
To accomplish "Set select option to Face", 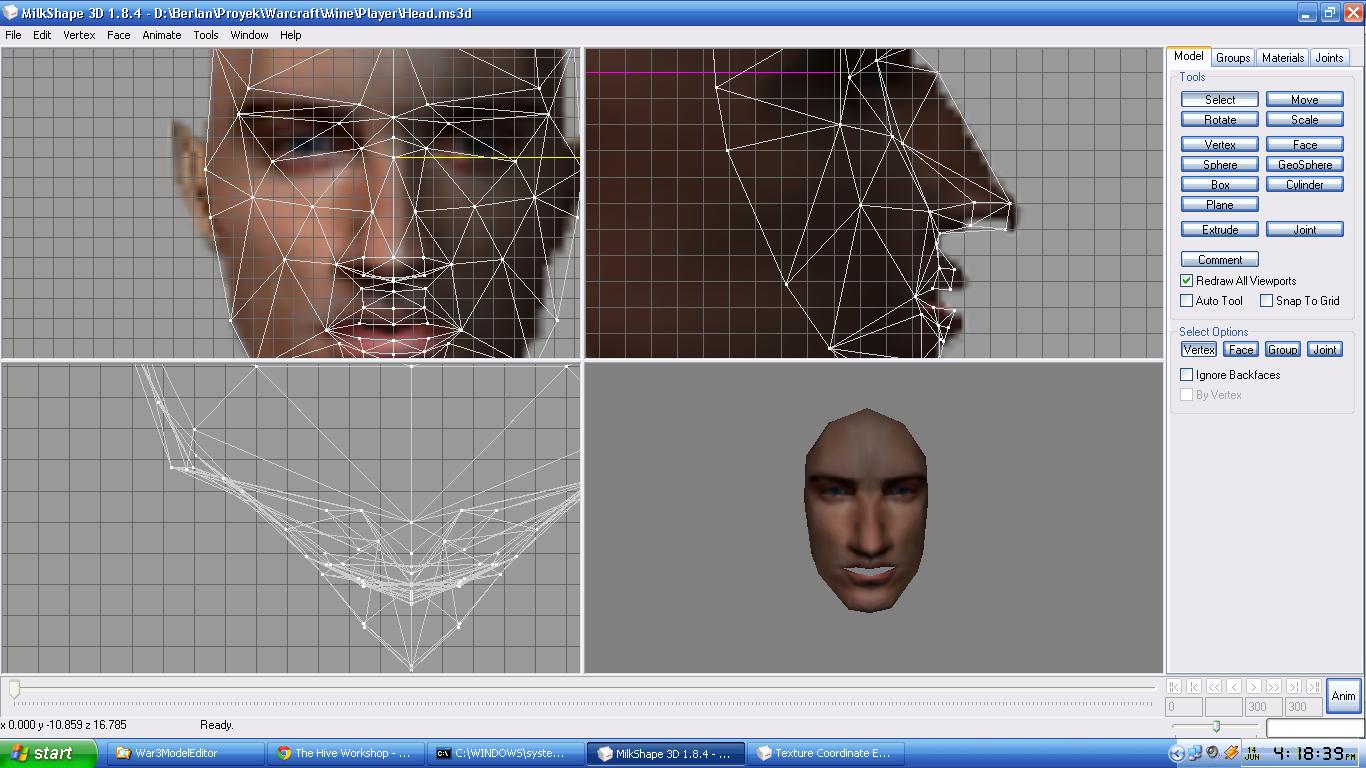I will click(1241, 349).
